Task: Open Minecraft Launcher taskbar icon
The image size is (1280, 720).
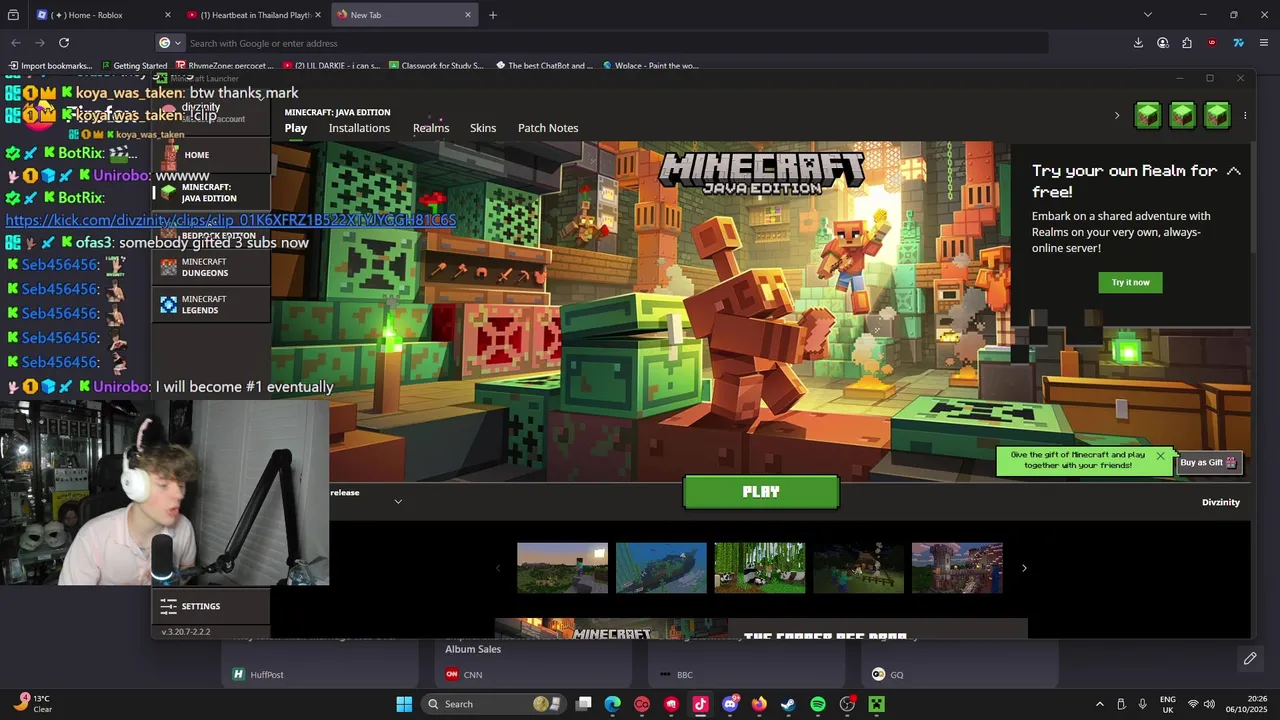Action: click(x=877, y=704)
